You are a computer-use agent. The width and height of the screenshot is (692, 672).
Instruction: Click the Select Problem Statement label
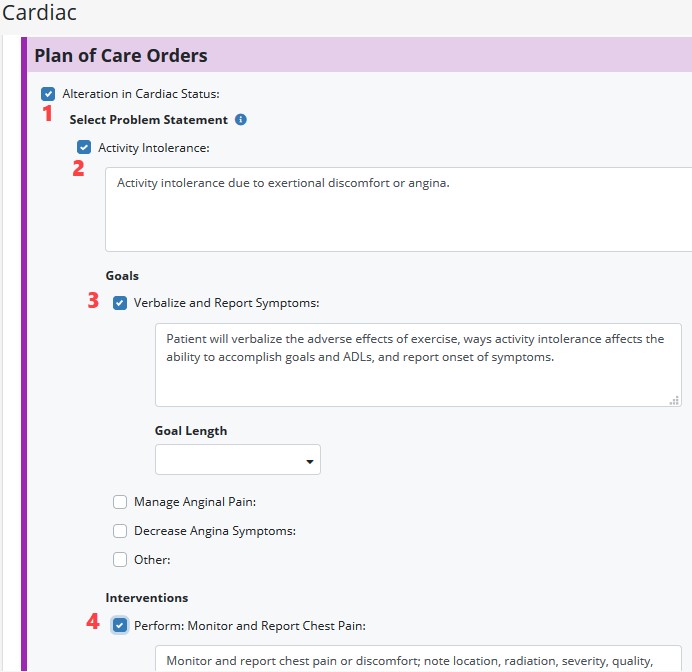(x=148, y=120)
